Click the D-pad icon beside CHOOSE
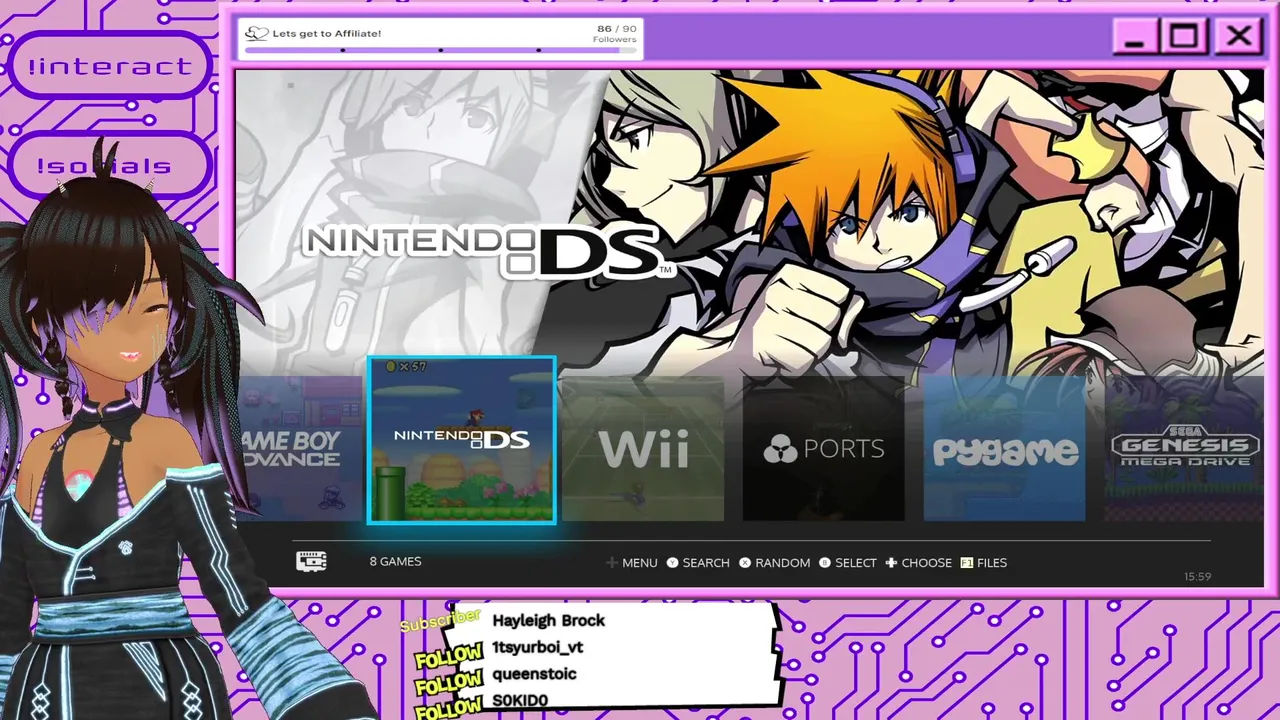1280x720 pixels. coord(891,563)
